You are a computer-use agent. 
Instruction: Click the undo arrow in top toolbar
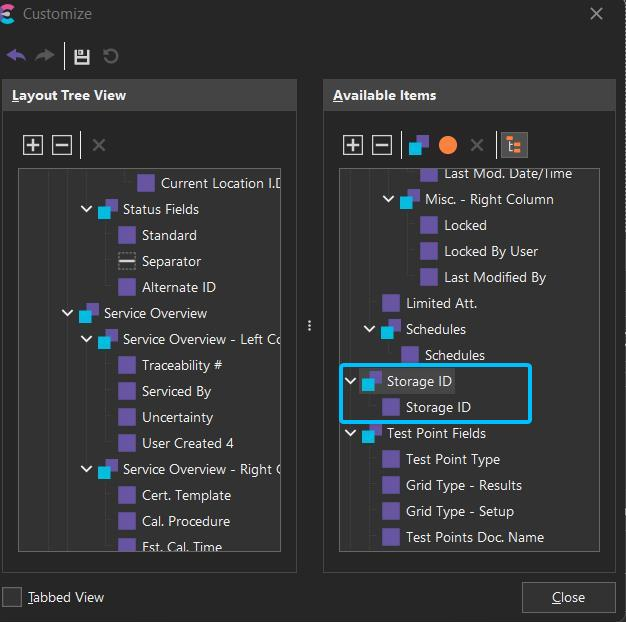point(16,56)
